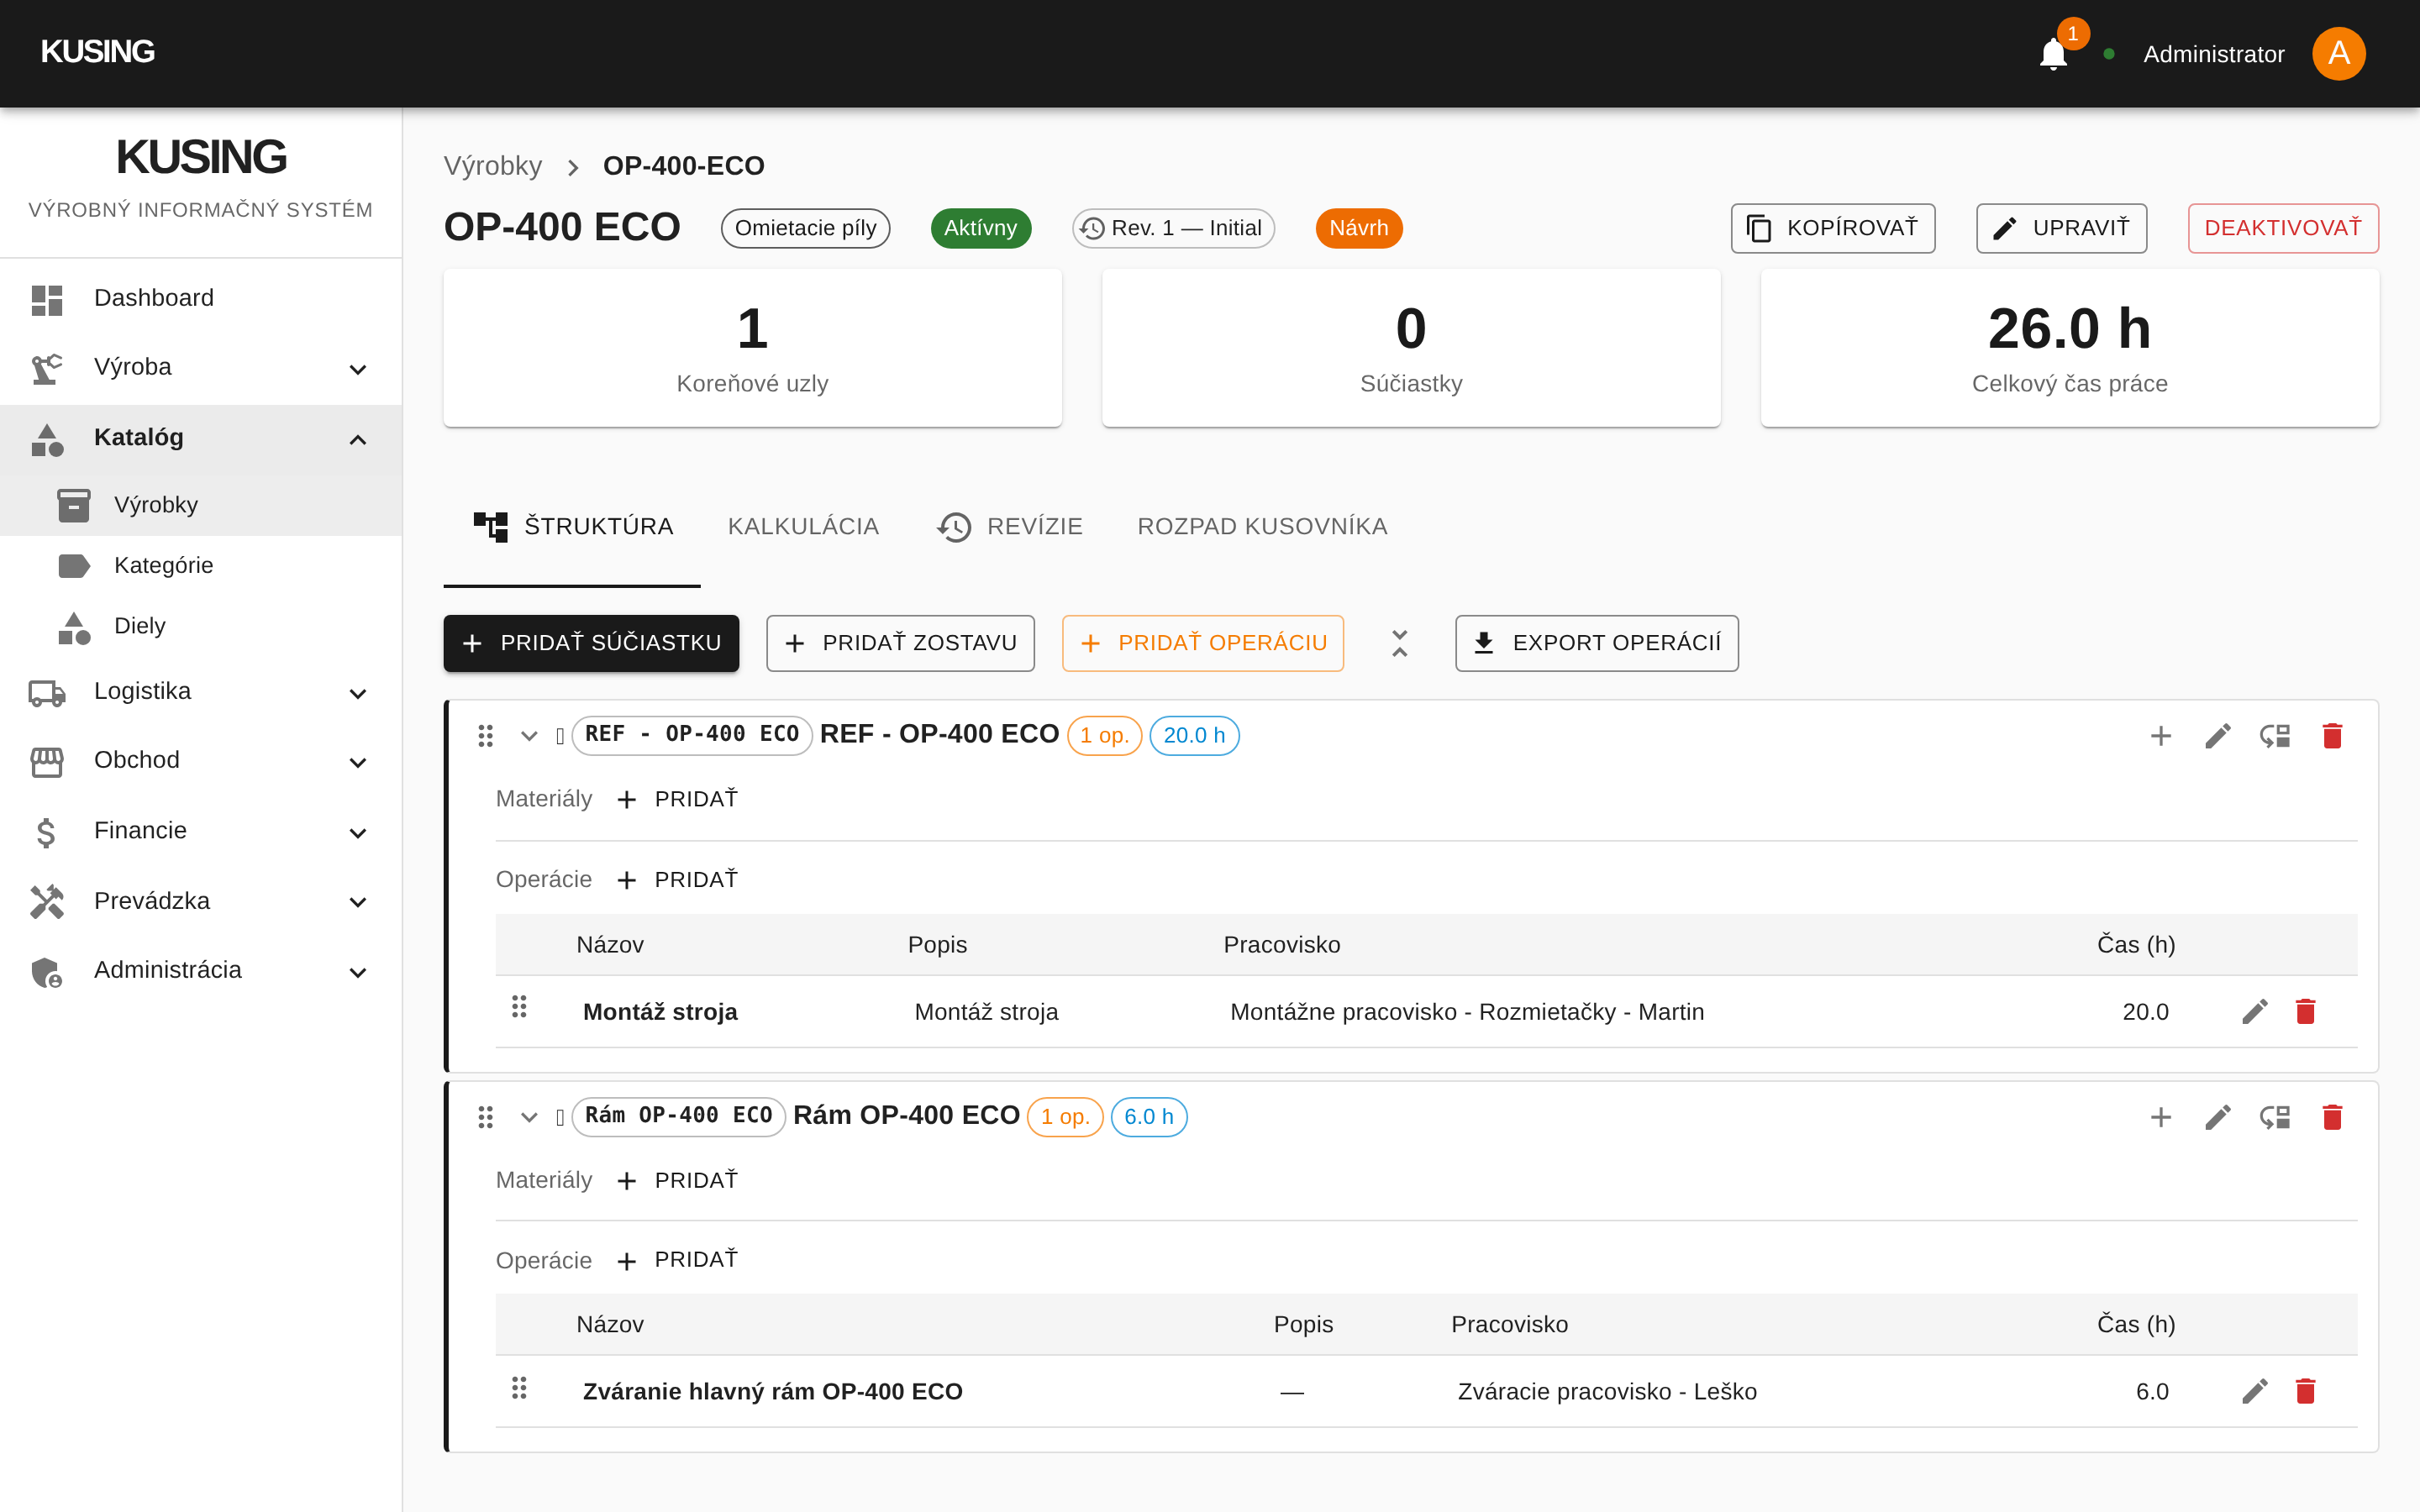
Task: Click the Súčiastky stat card
Action: click(x=1410, y=348)
